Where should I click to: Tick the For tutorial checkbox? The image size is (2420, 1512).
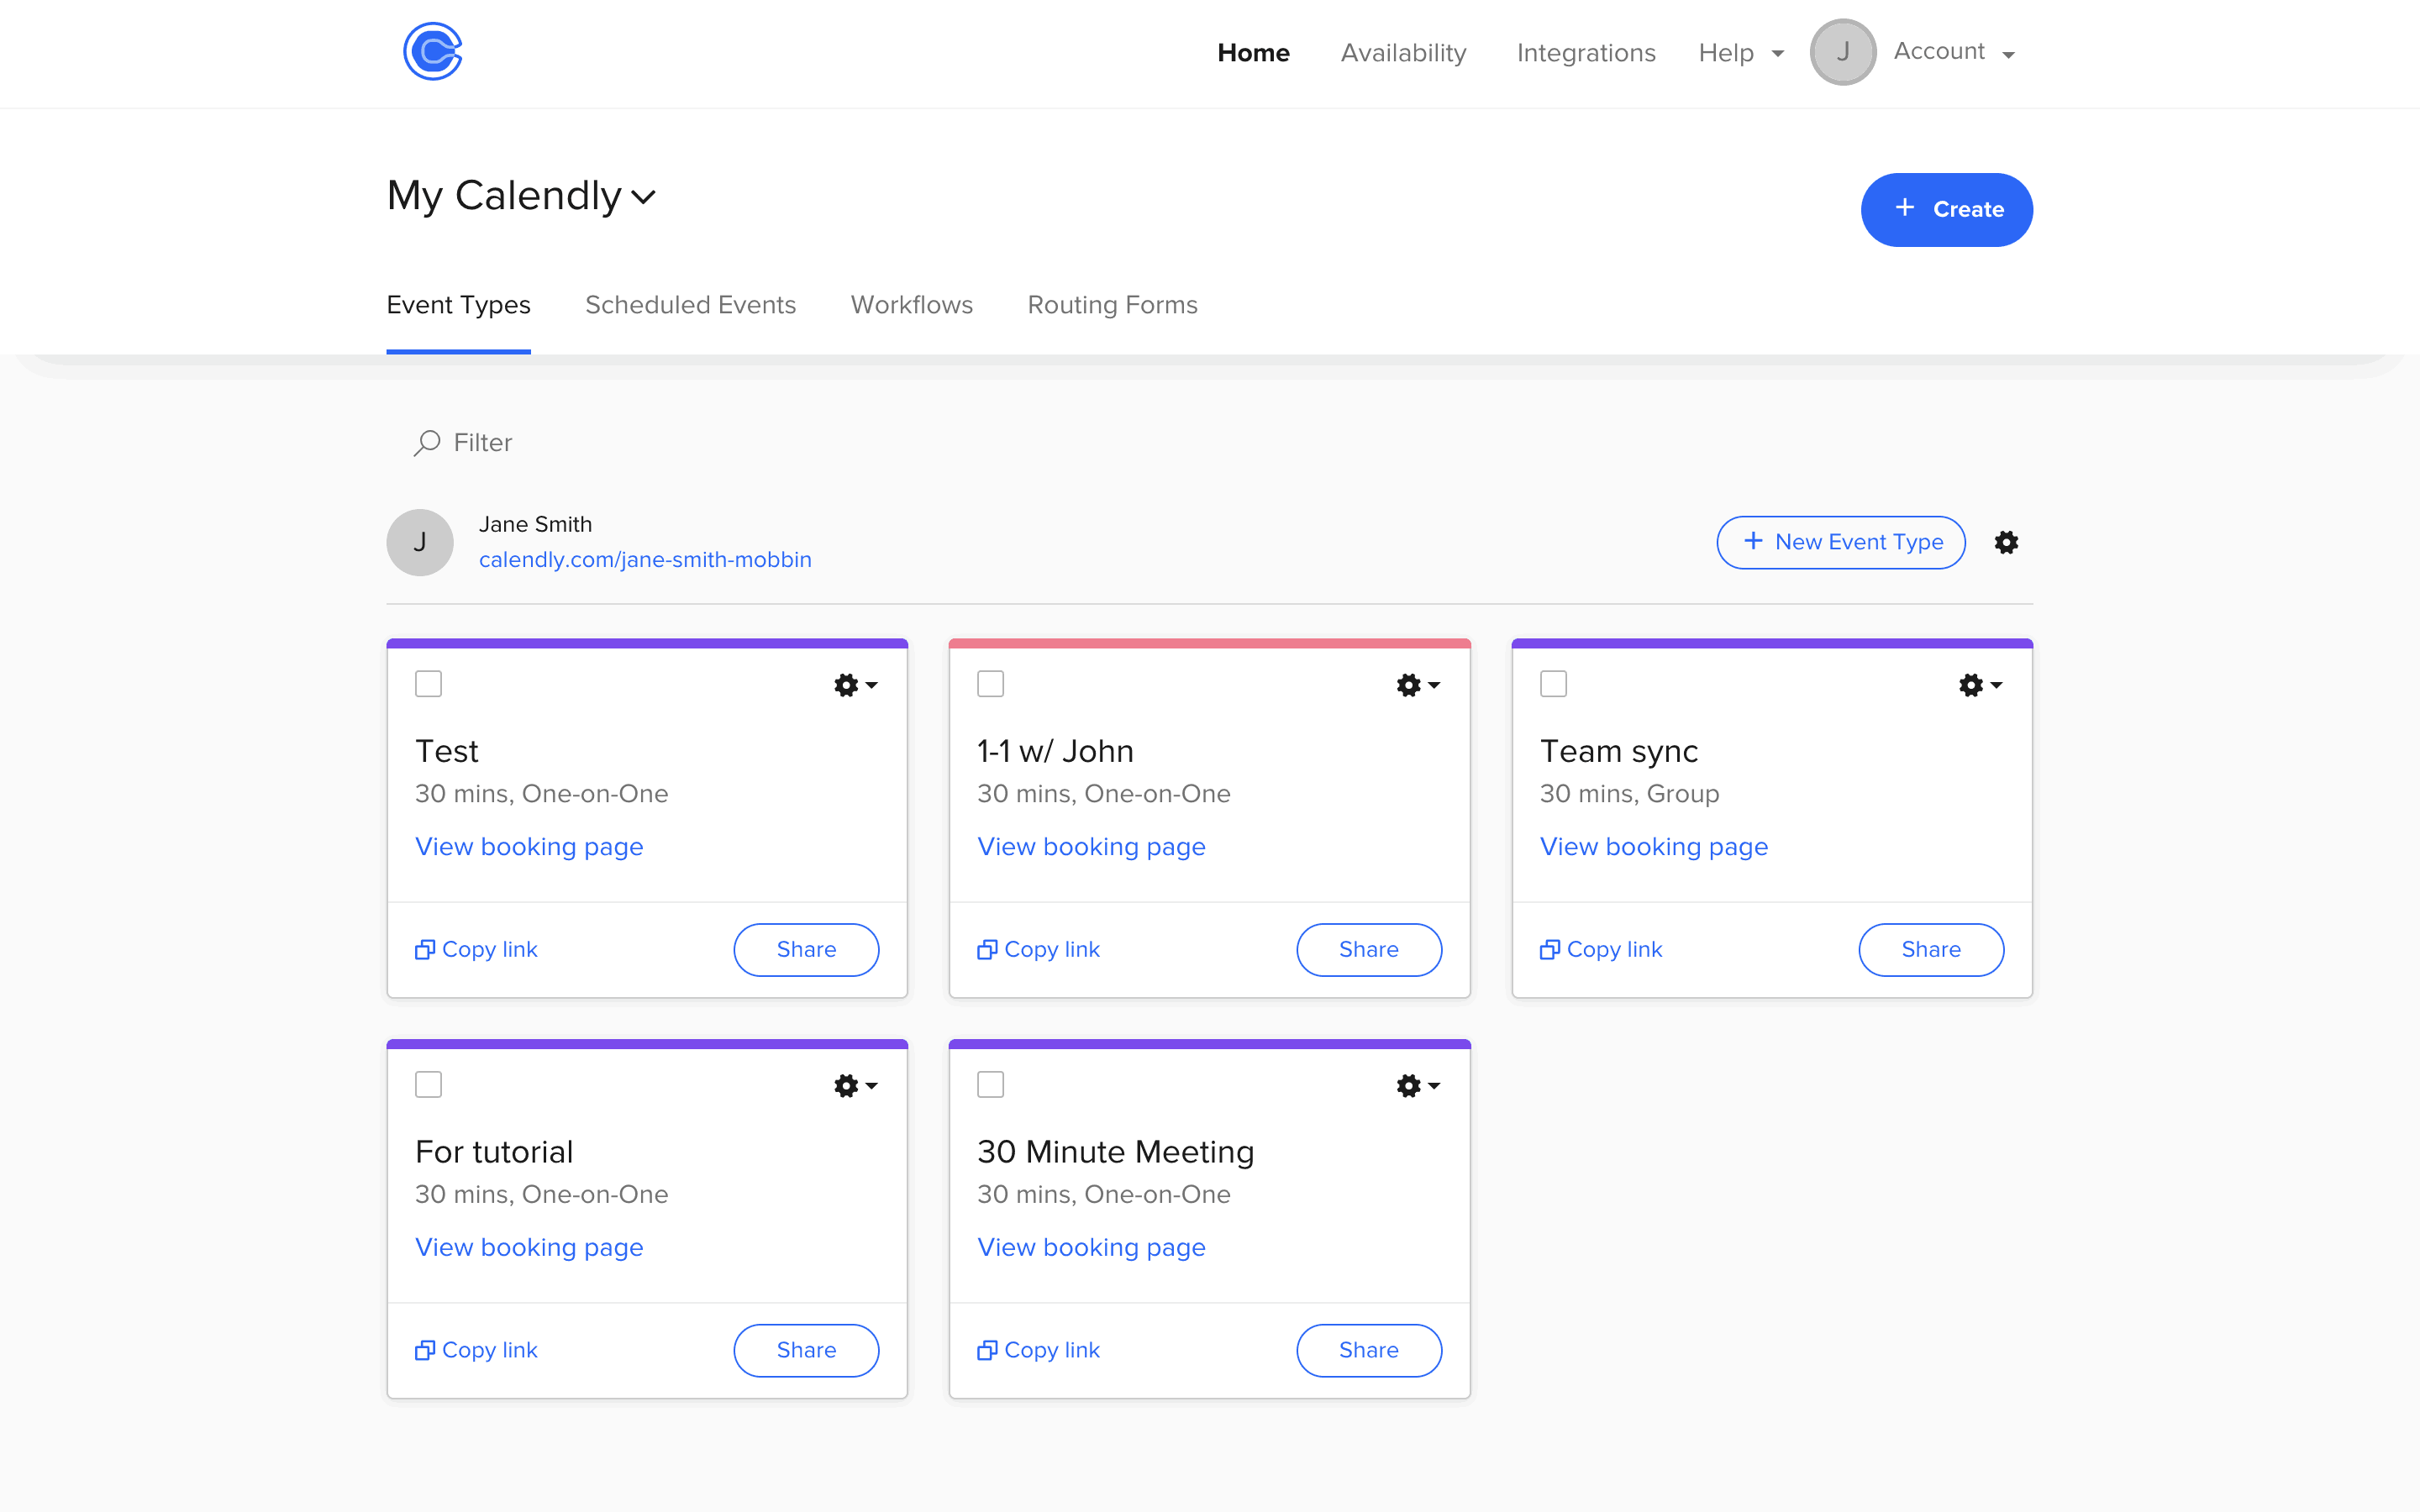[428, 1084]
